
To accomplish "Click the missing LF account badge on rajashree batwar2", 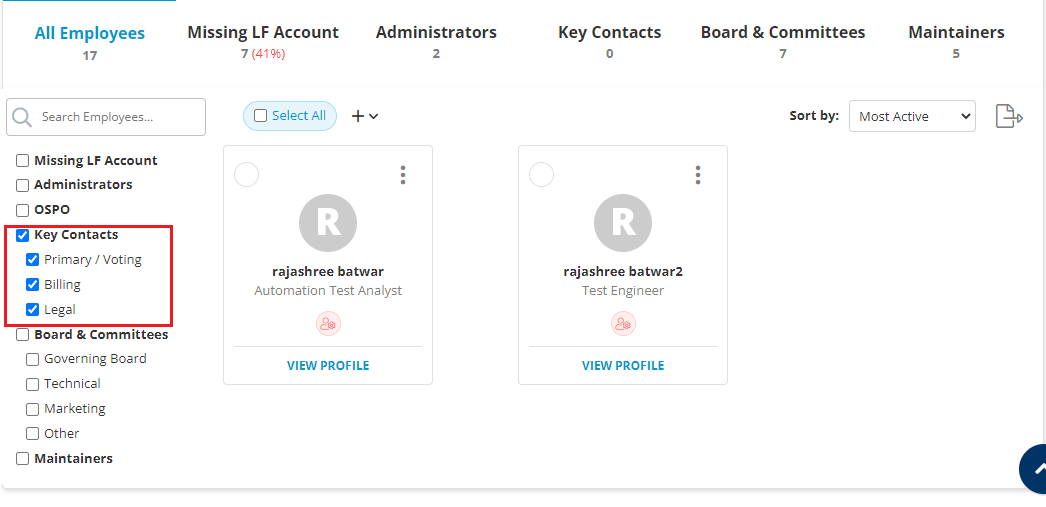I will (623, 323).
